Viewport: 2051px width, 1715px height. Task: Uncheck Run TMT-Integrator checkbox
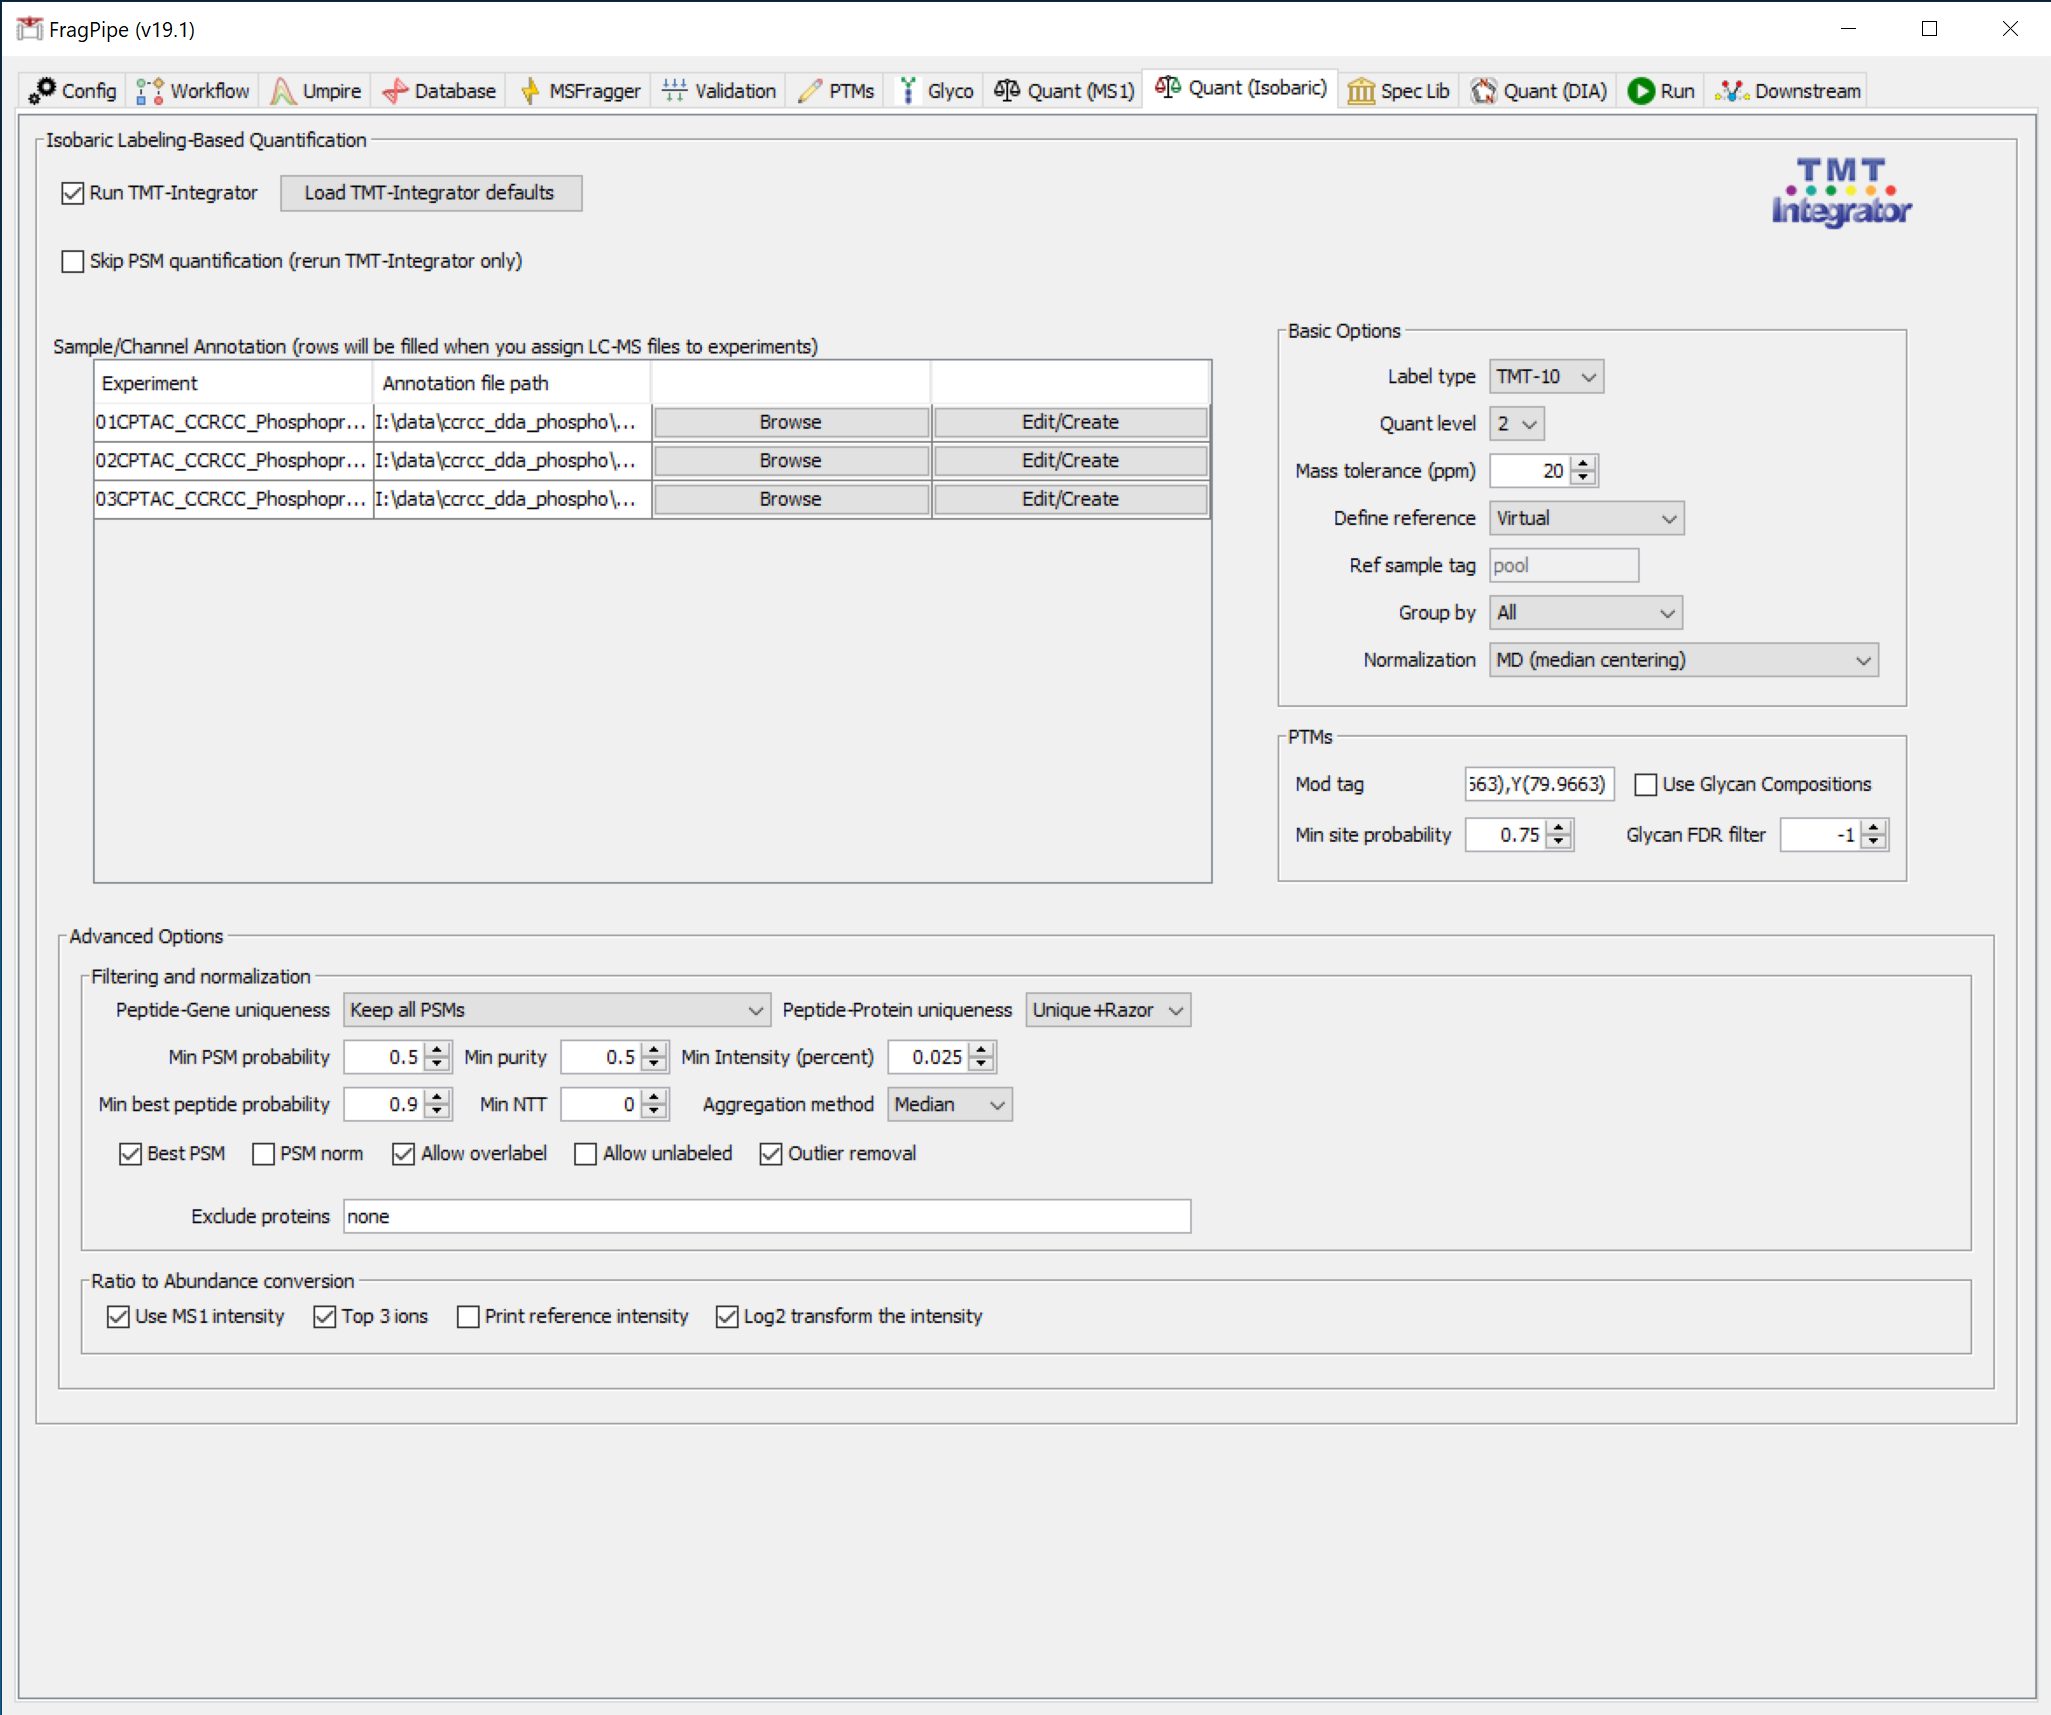73,193
